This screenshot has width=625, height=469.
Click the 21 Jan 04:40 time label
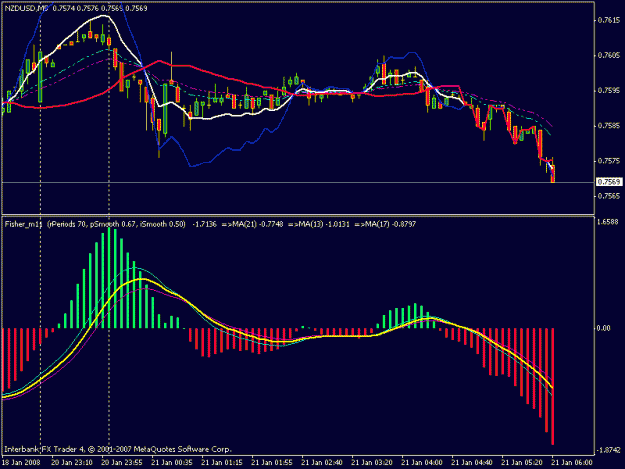tap(472, 463)
